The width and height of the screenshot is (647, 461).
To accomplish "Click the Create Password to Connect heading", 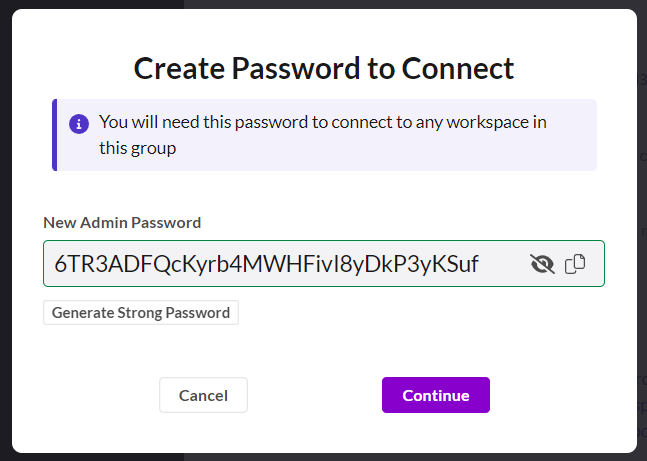I will click(324, 68).
